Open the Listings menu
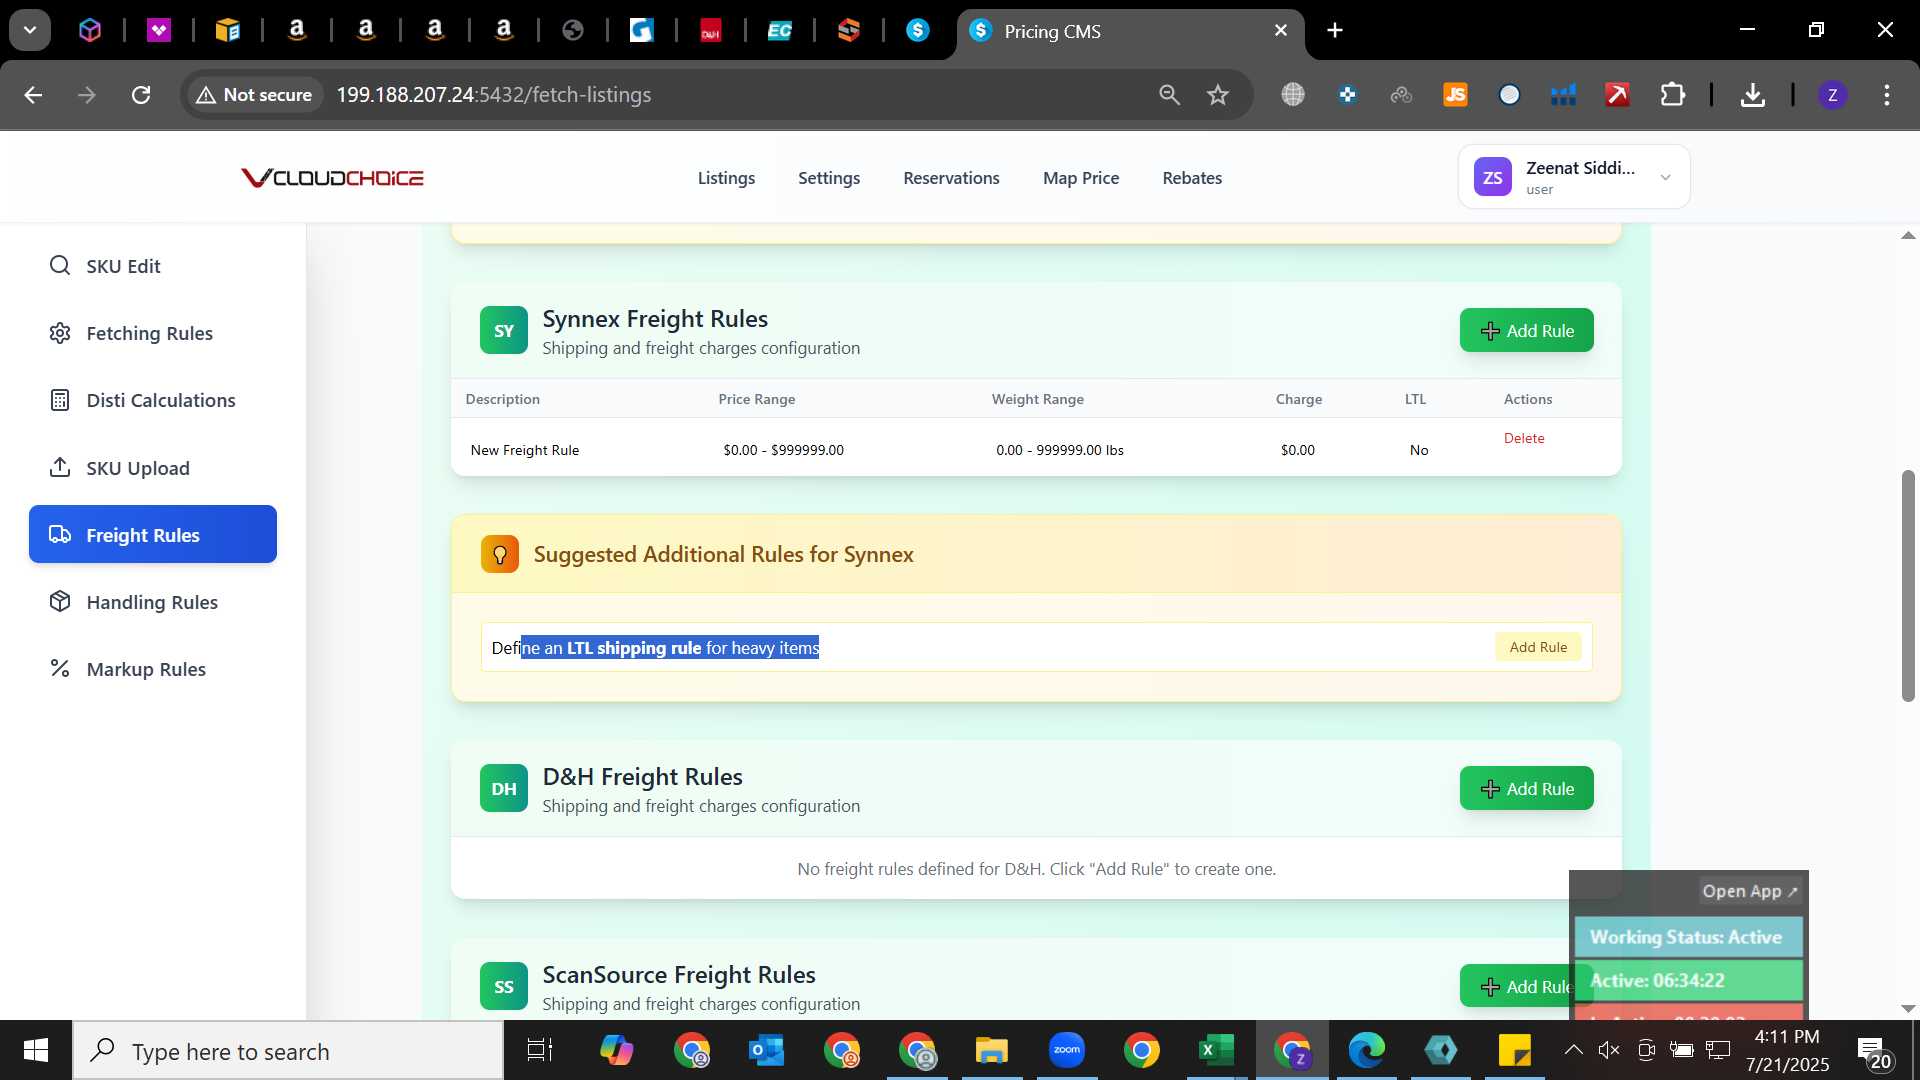The image size is (1920, 1080). 726,178
